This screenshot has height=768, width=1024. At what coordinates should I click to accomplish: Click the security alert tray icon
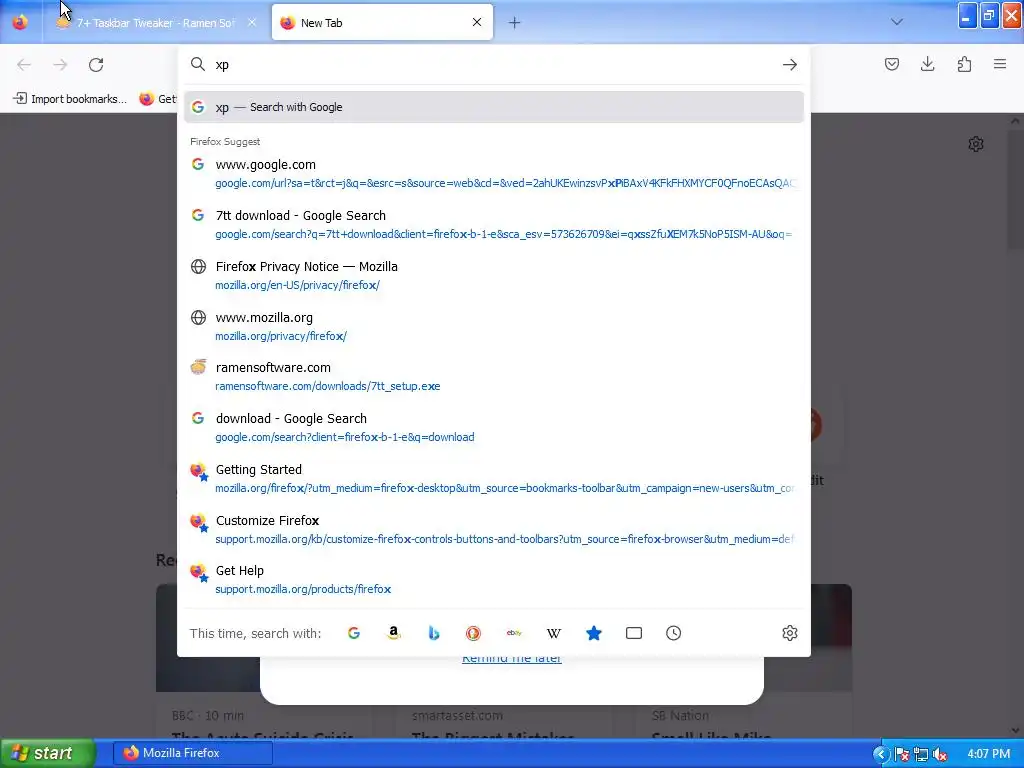point(902,755)
